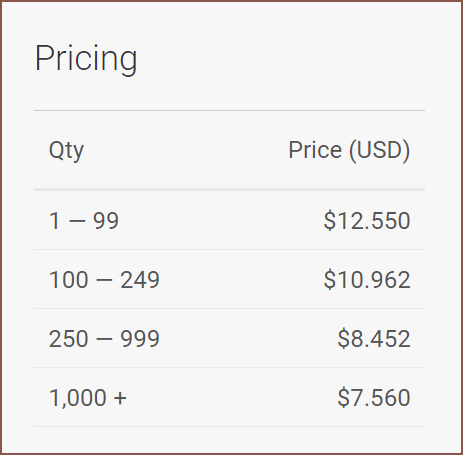Screen dimensions: 463x455
Task: Click the number 99 in first tier
Action: tap(106, 221)
